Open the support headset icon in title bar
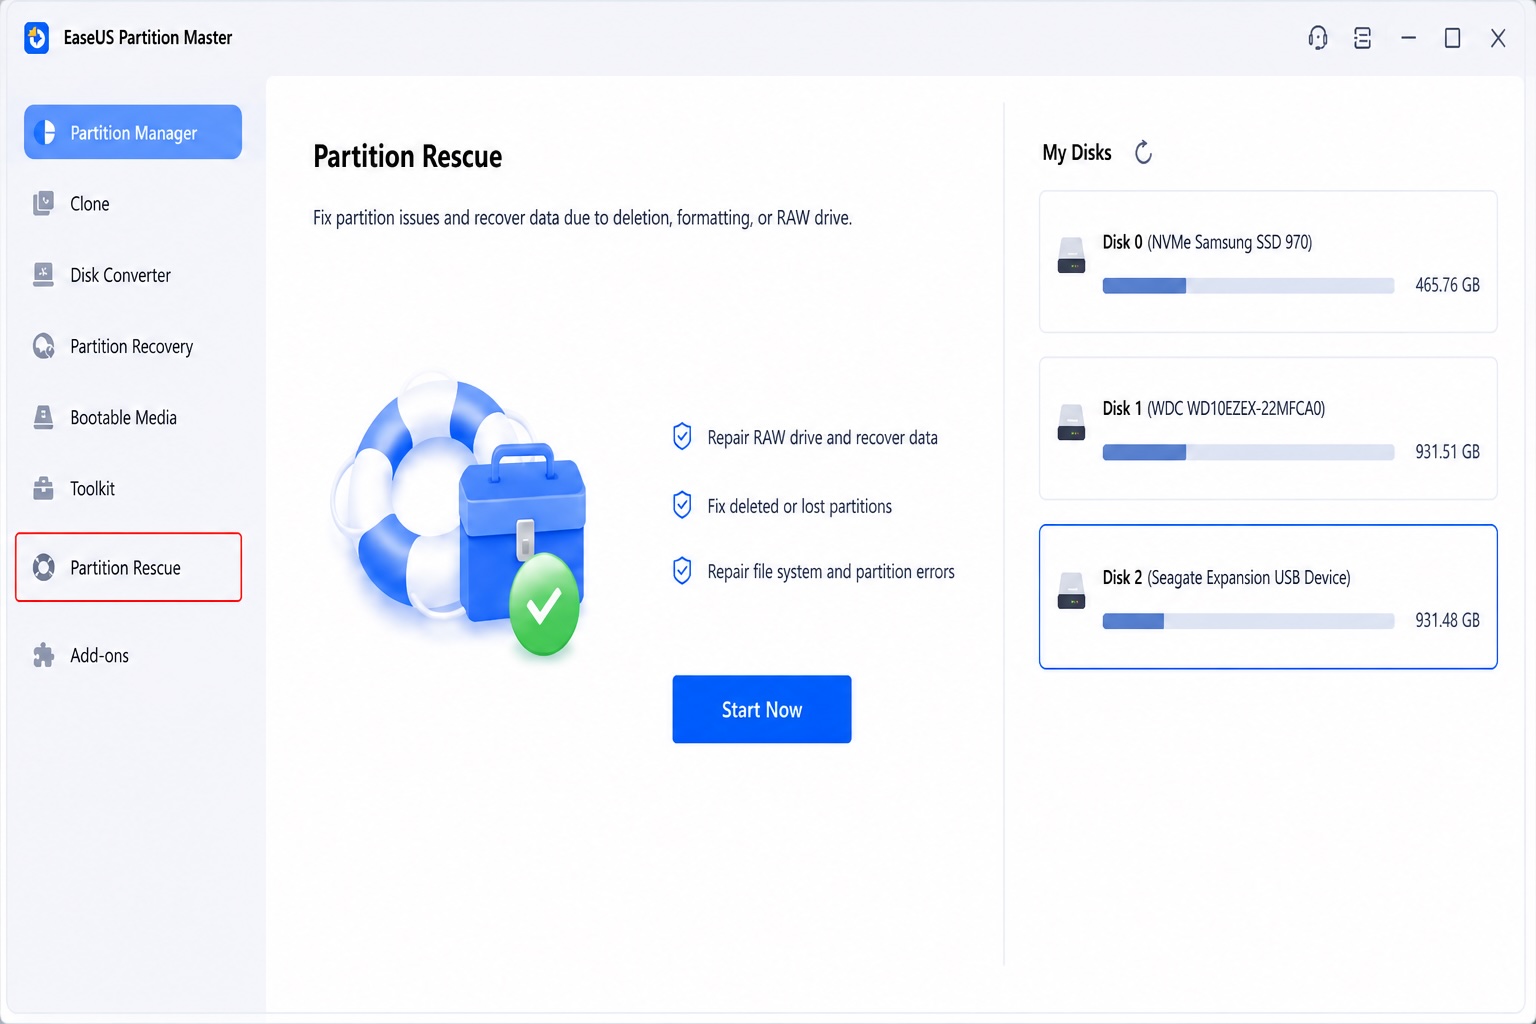Viewport: 1536px width, 1024px height. [x=1318, y=38]
